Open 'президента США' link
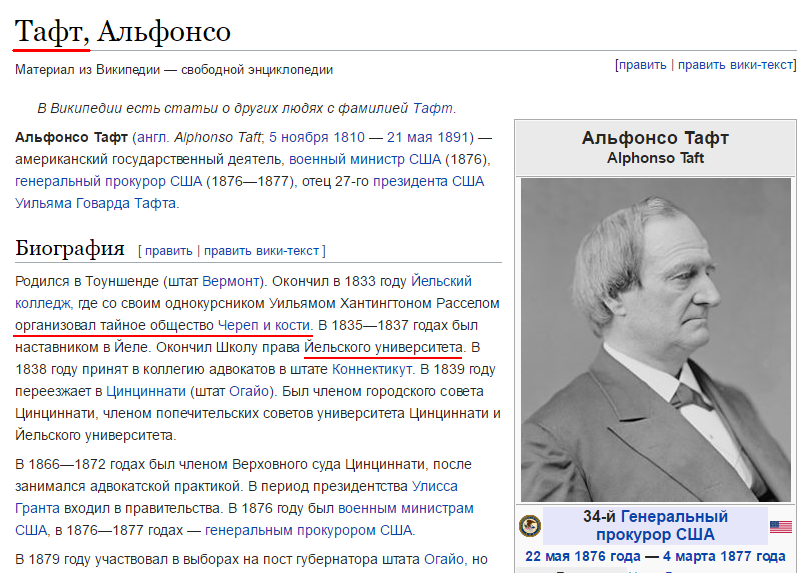 (x=429, y=181)
